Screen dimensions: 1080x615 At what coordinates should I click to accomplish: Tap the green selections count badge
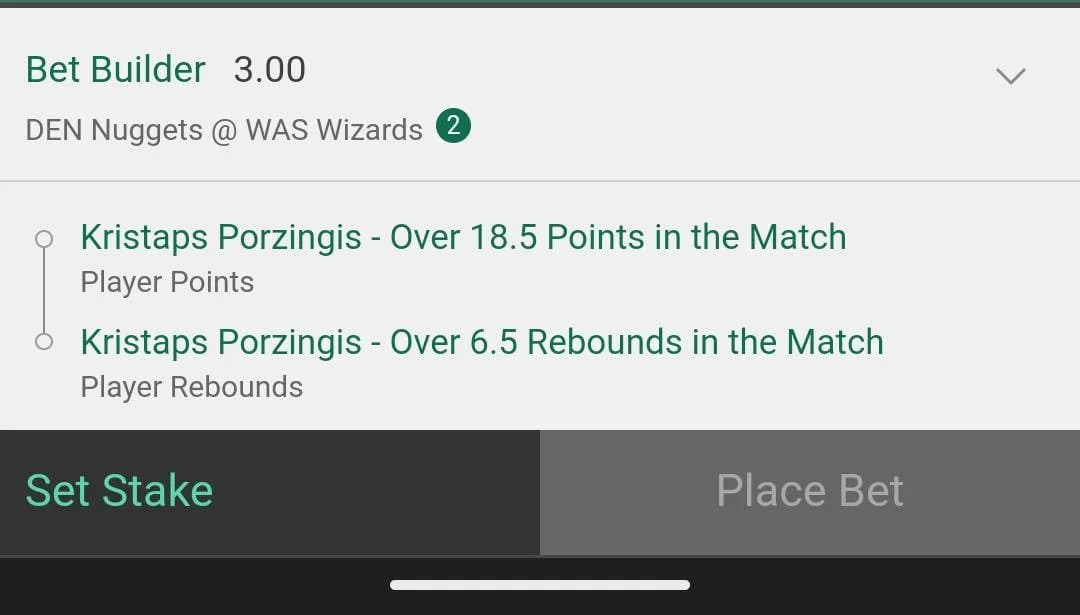[x=453, y=125]
